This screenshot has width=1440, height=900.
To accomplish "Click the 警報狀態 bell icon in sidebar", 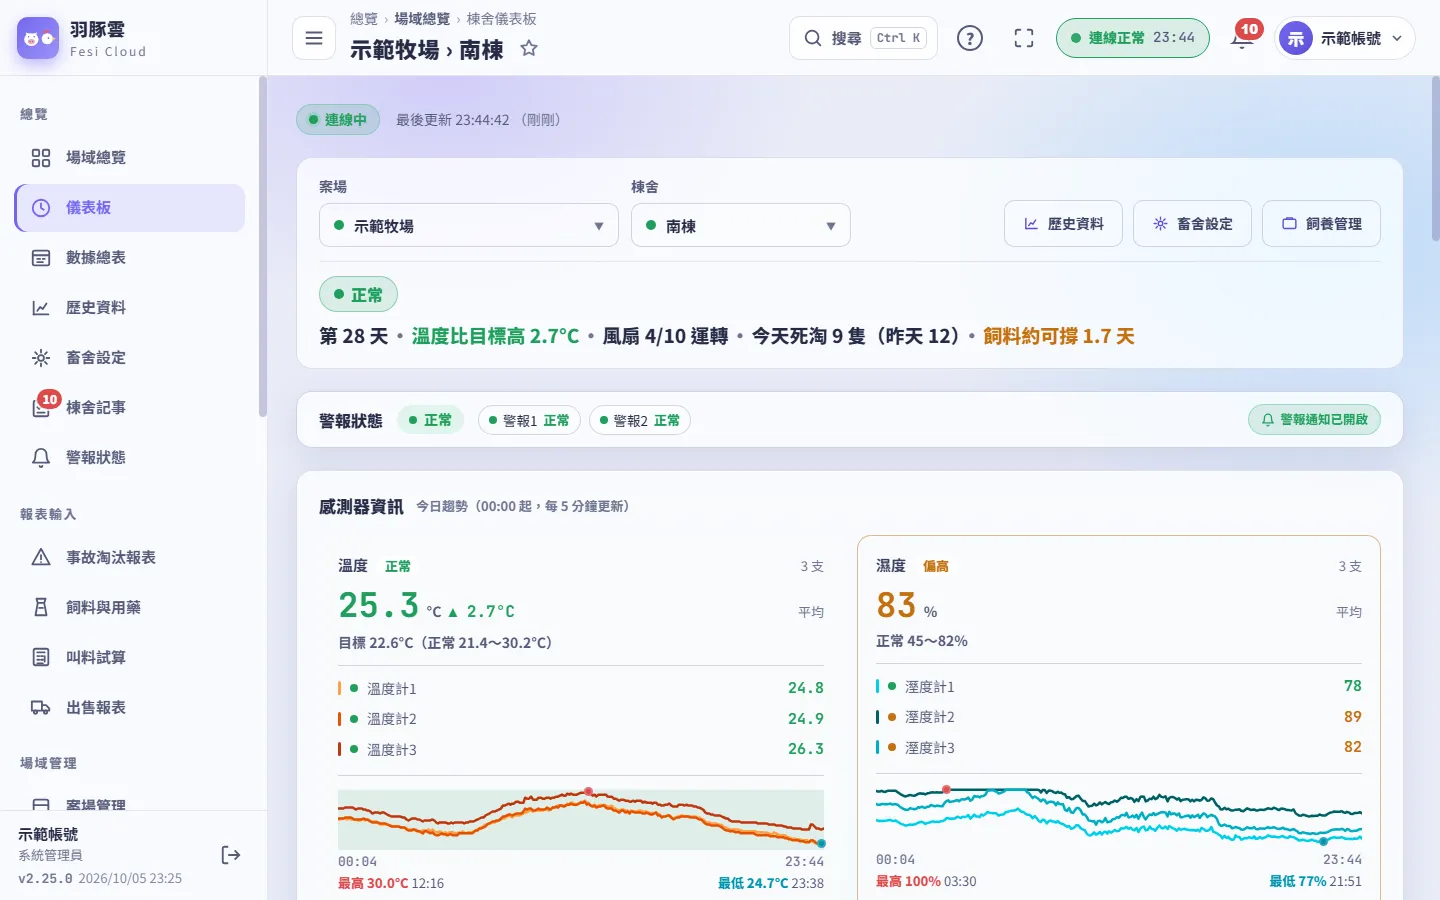I will (41, 457).
